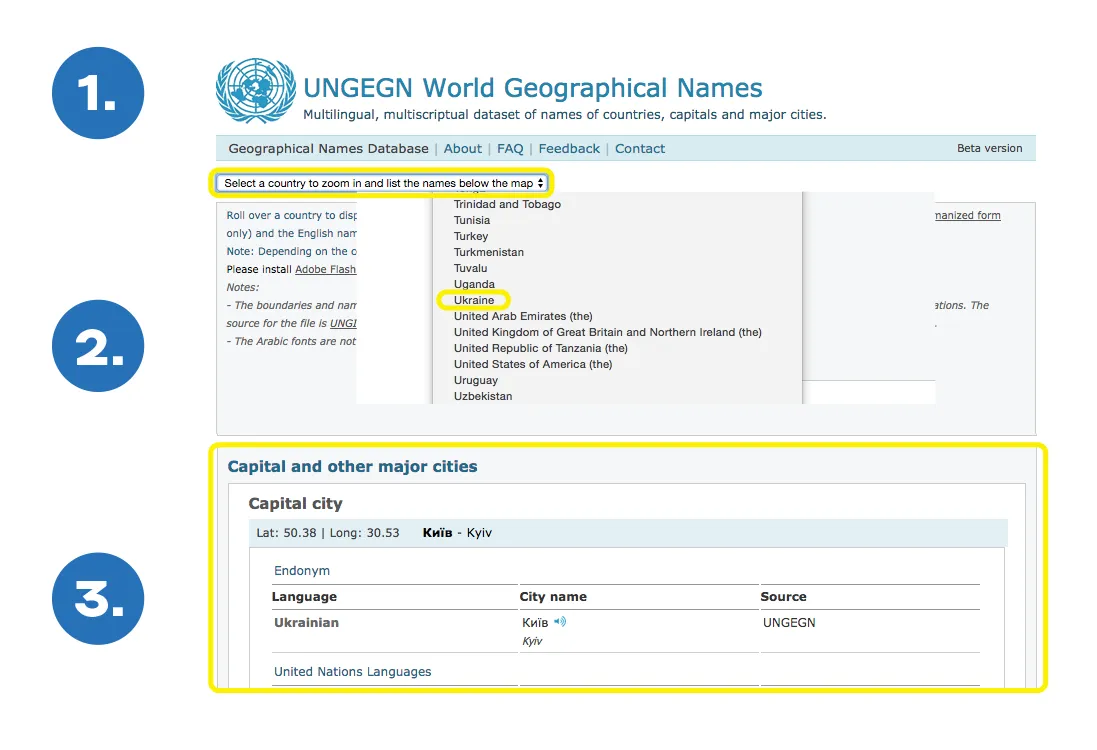Expand the Endonym section
This screenshot has height=750, width=1097.
pos(302,571)
